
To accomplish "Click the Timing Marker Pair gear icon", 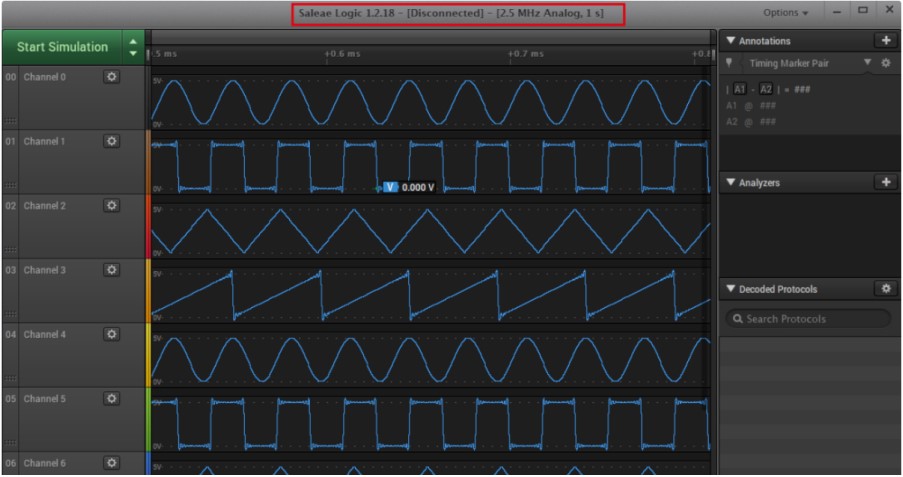I will [x=885, y=63].
